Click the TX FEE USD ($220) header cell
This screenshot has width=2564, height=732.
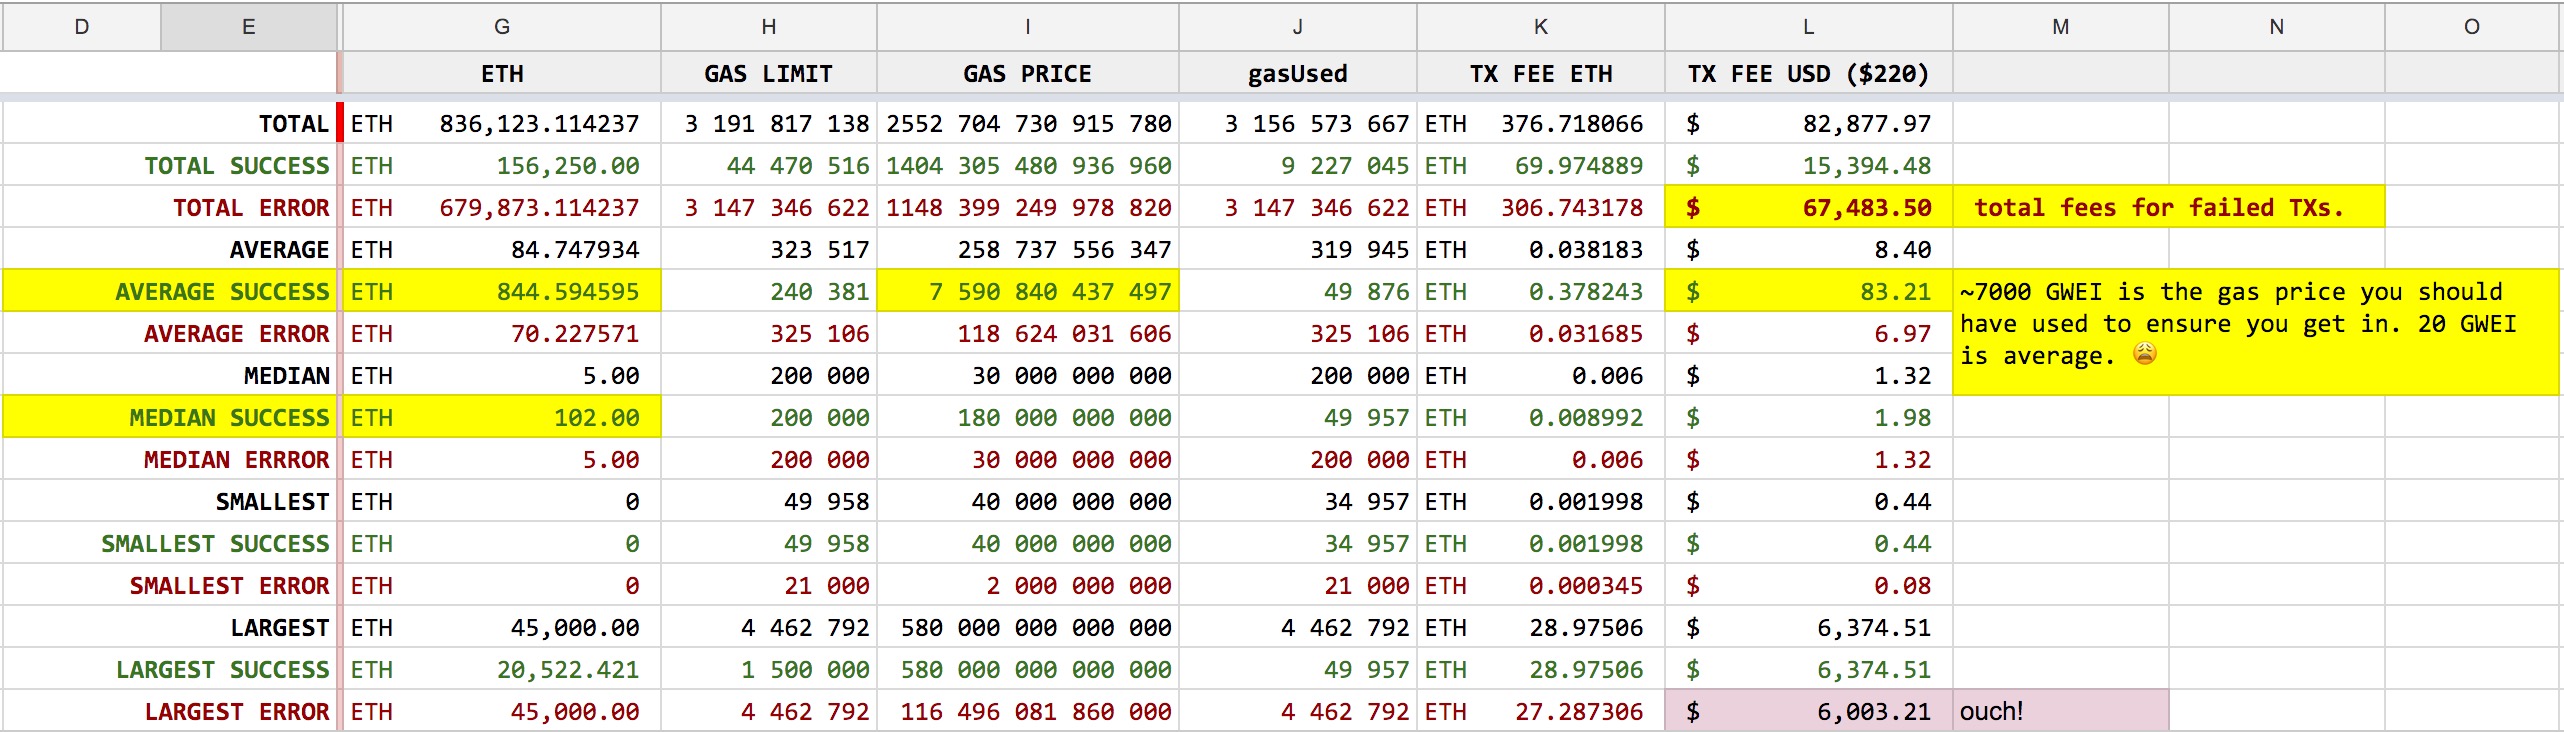[x=1808, y=74]
